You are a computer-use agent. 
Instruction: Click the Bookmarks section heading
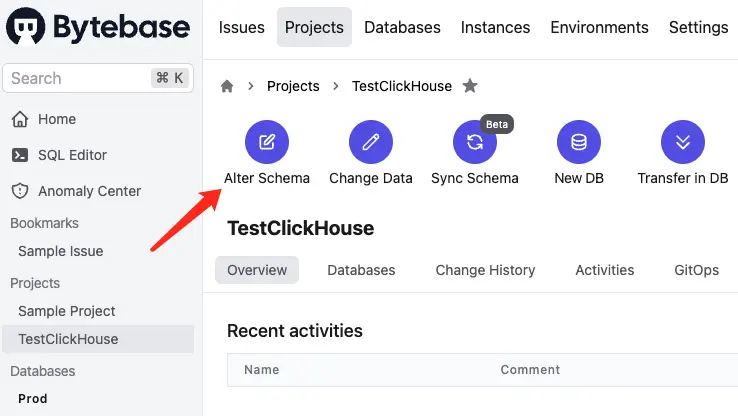[45, 223]
